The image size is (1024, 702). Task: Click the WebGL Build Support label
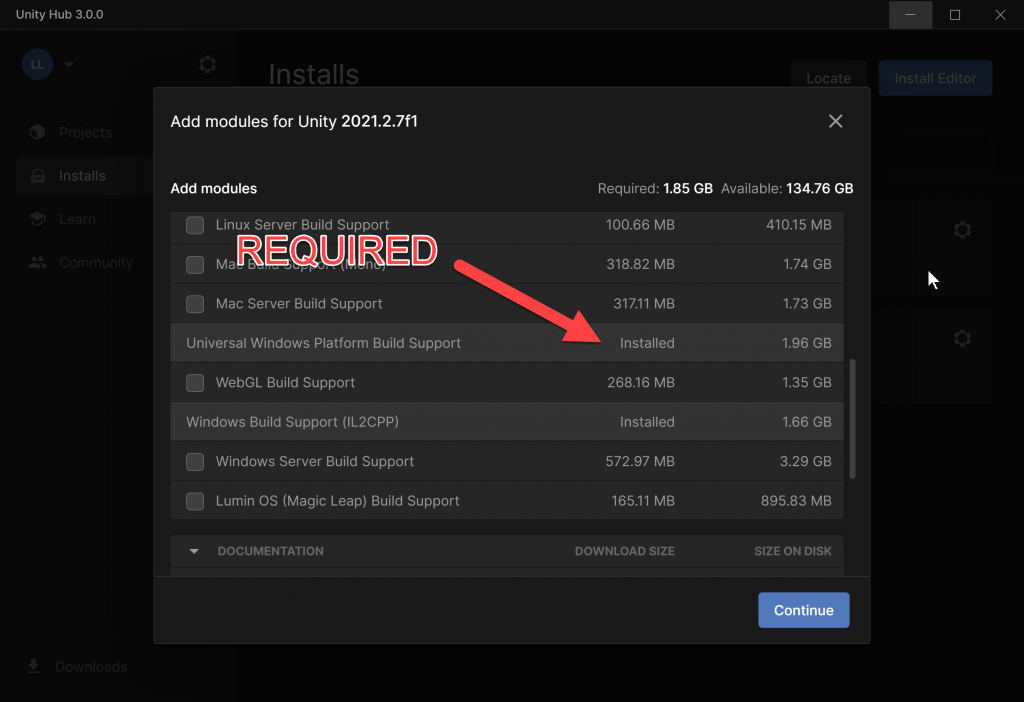pos(285,383)
